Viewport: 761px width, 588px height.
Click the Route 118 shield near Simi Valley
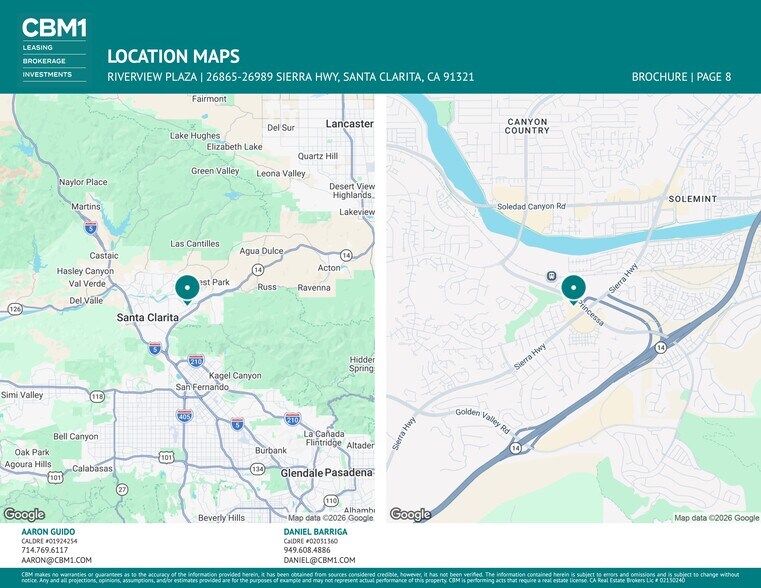(x=97, y=397)
